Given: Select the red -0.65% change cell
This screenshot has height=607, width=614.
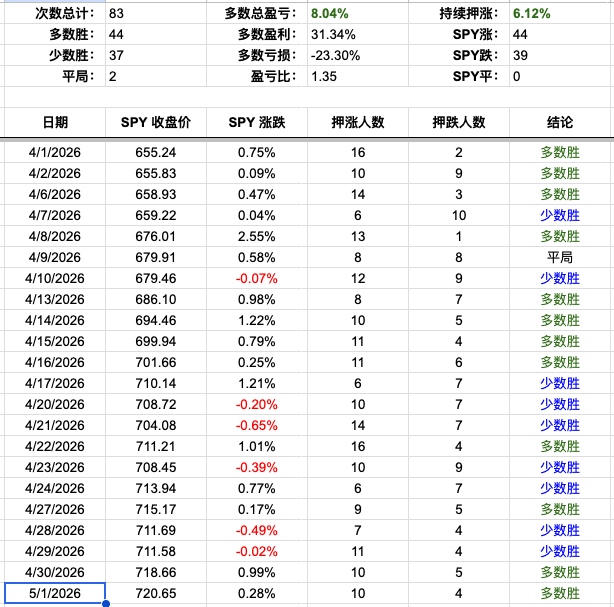Looking at the screenshot, I should 257,425.
